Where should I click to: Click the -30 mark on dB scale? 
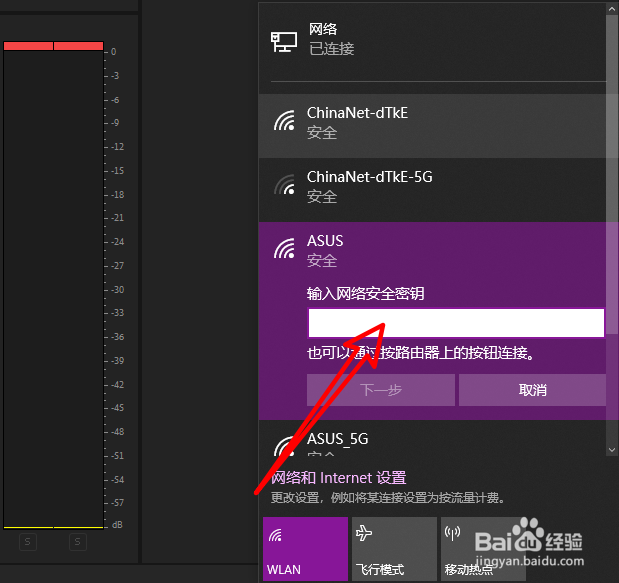point(118,290)
